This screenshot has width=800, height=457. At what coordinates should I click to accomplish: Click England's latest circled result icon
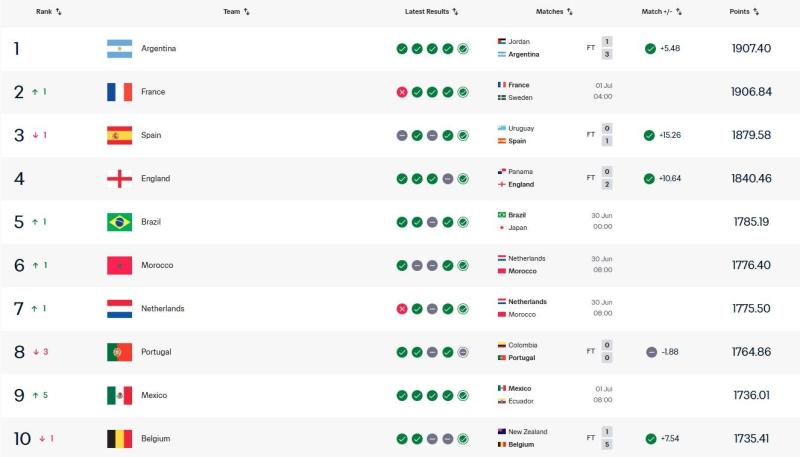click(x=463, y=179)
